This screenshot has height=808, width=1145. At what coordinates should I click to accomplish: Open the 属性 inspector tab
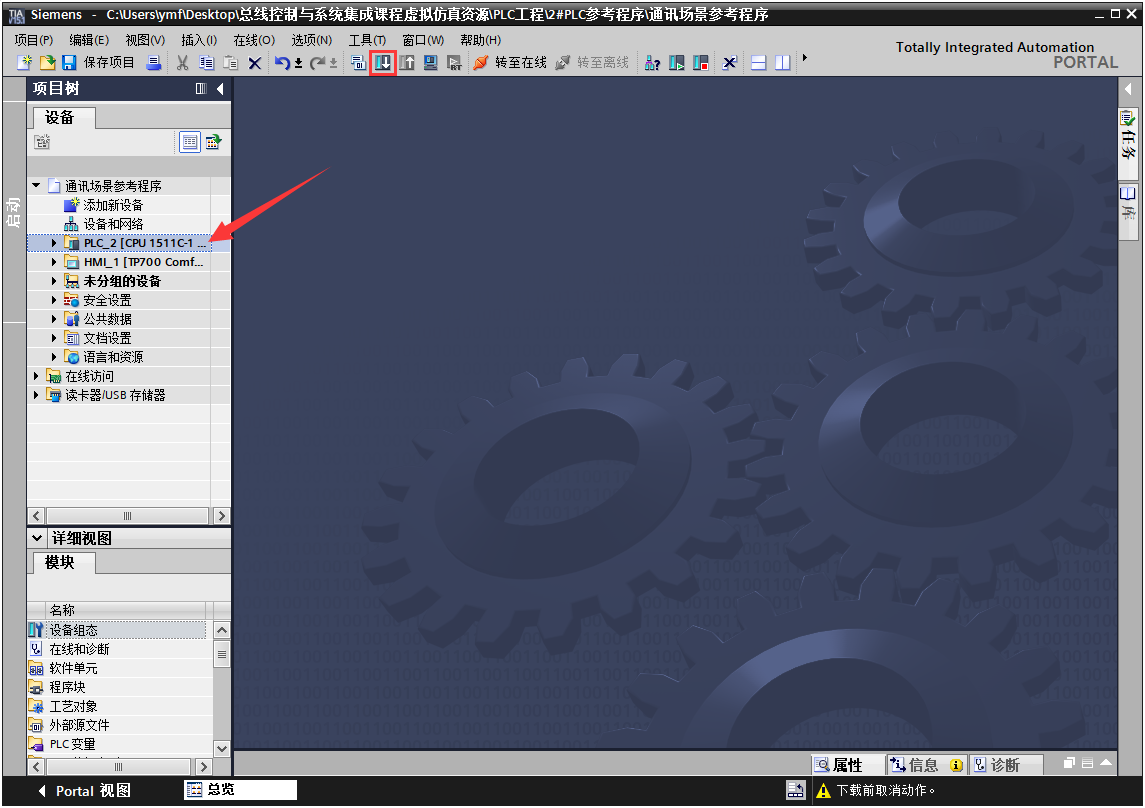tap(848, 764)
